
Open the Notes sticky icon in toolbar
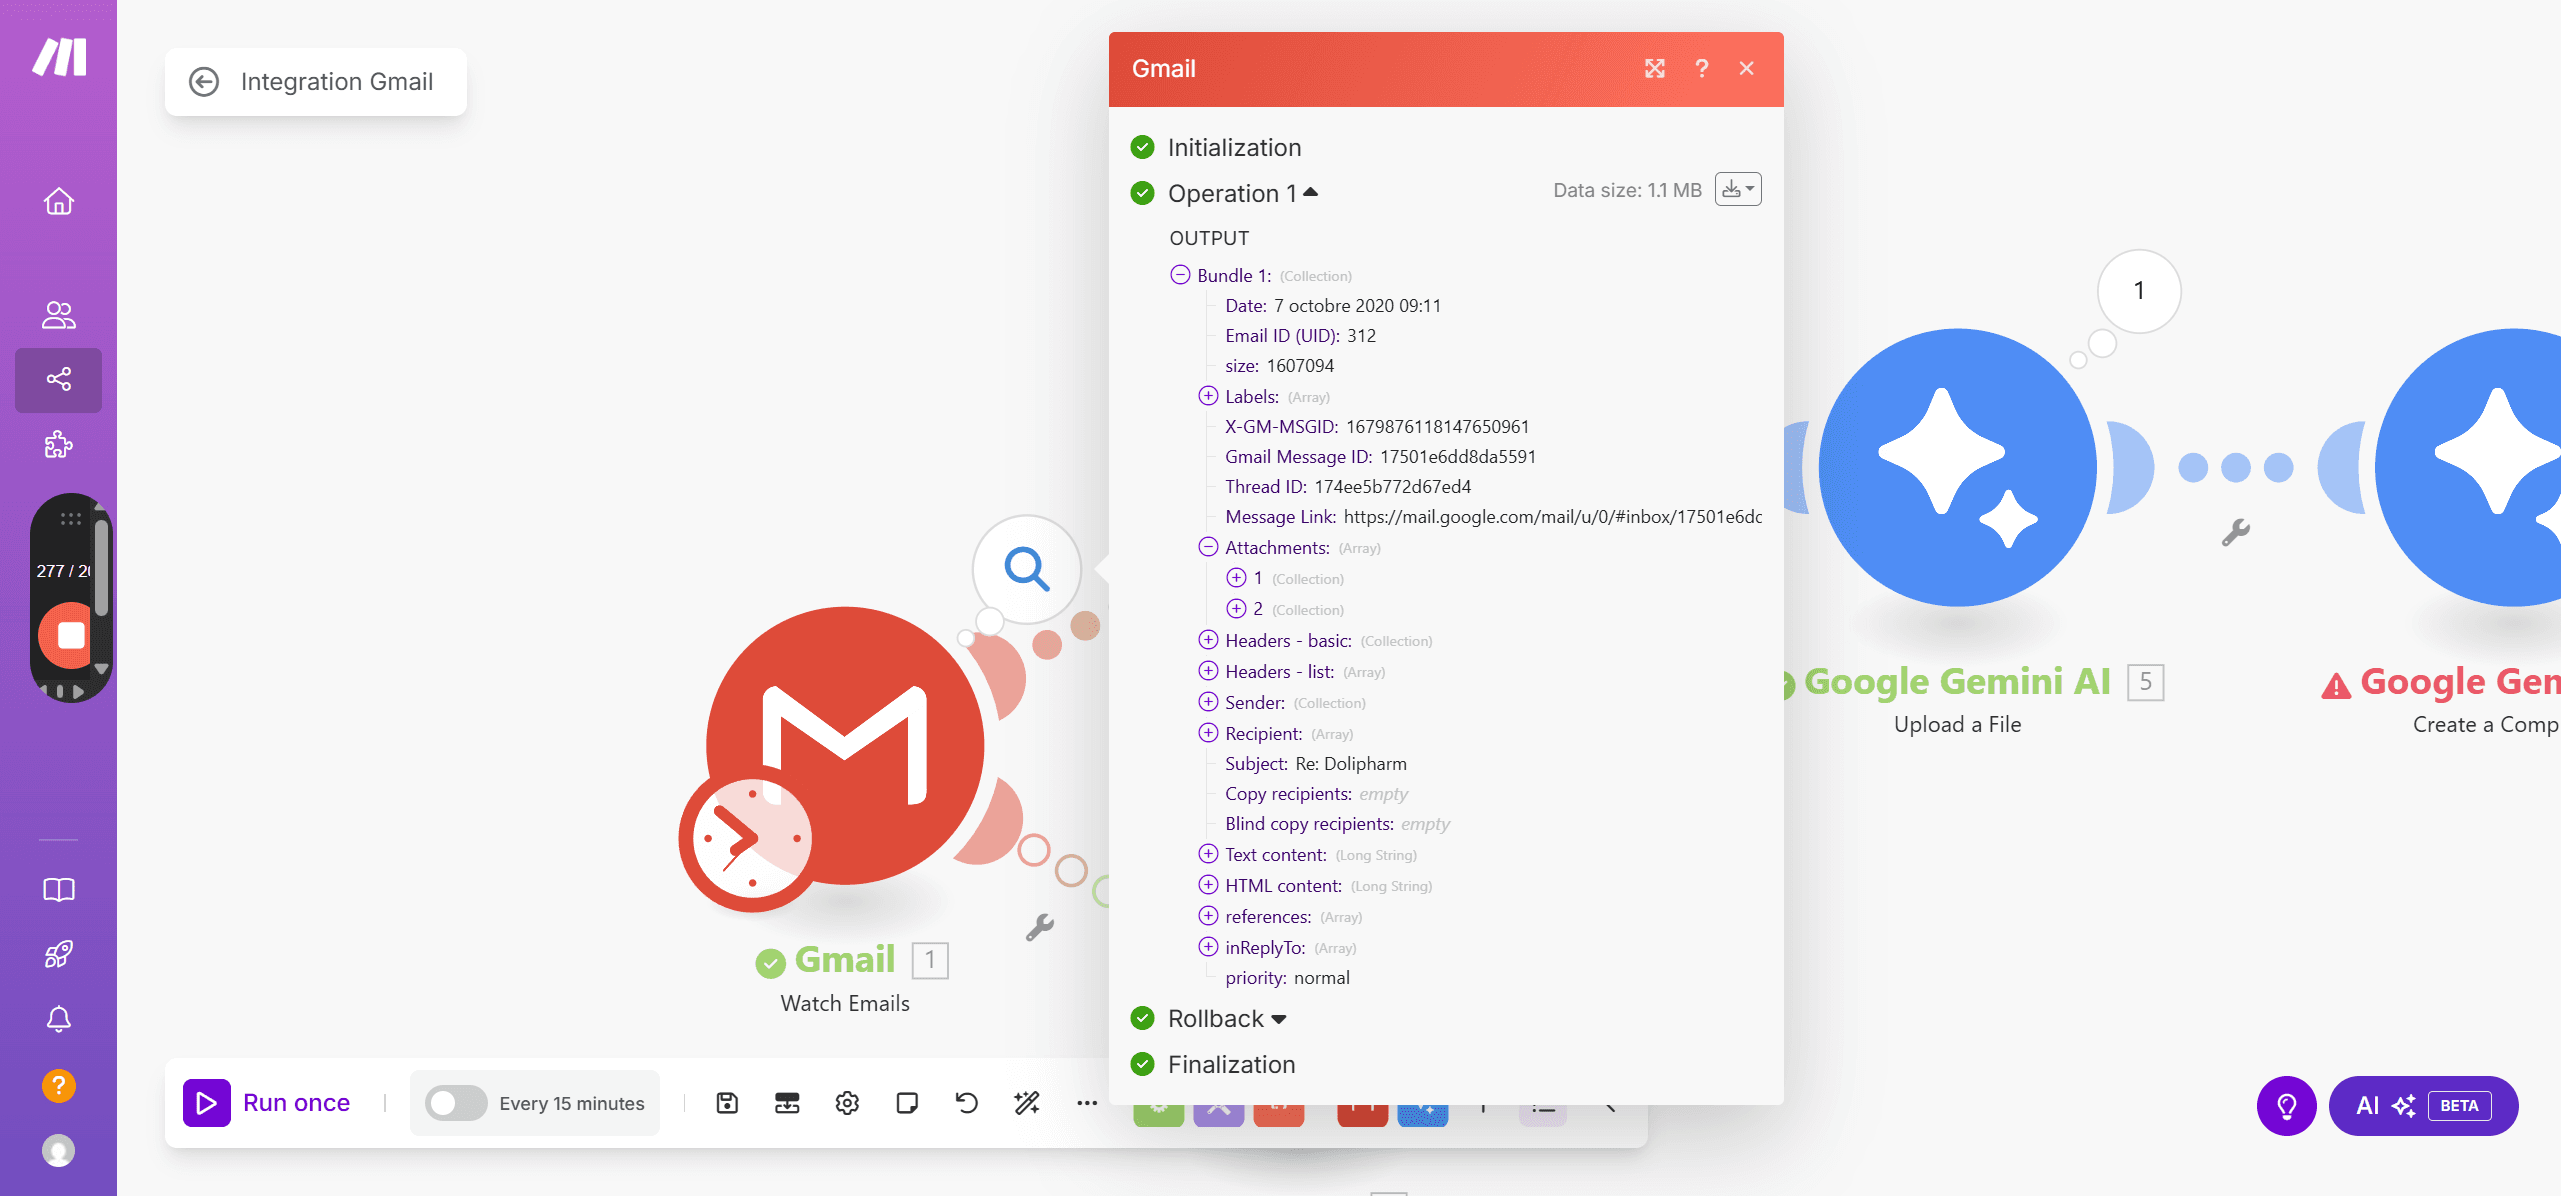click(x=907, y=1103)
